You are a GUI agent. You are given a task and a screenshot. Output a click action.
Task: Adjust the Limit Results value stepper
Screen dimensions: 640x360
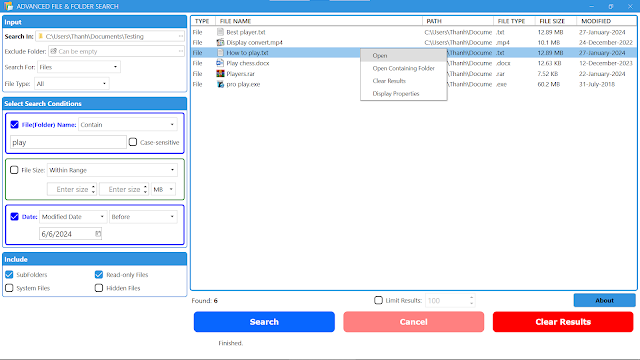[x=471, y=300]
